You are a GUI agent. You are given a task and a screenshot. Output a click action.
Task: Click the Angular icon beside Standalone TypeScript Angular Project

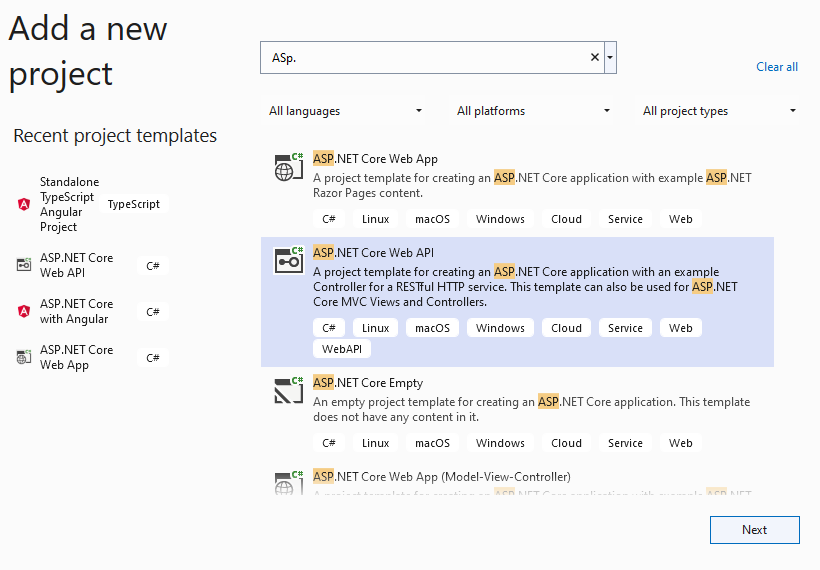(24, 204)
